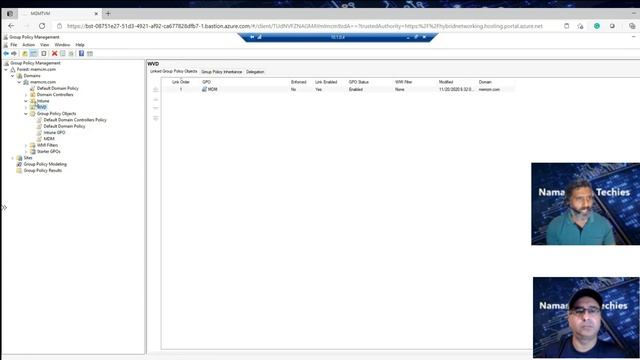640x360 pixels.
Task: Expand the Sites tree node
Action: pyautogui.click(x=13, y=158)
